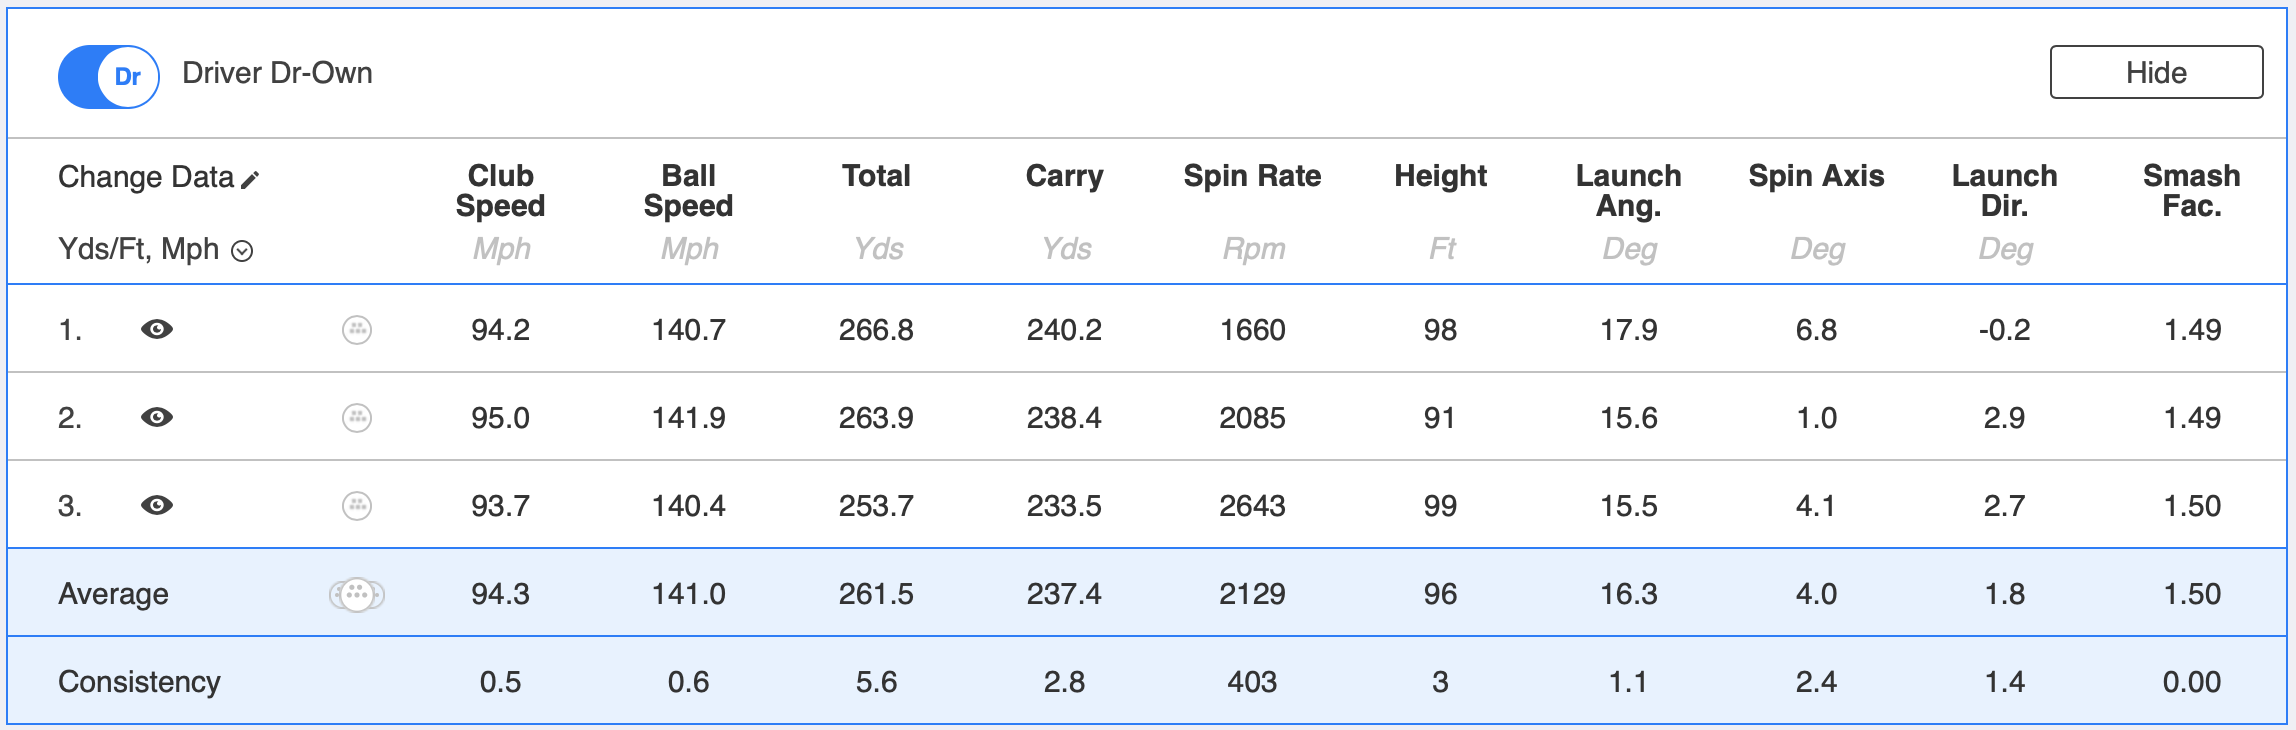Viewport: 2296px width, 730px height.
Task: Click the Smash Fac. column header
Action: click(x=2191, y=192)
